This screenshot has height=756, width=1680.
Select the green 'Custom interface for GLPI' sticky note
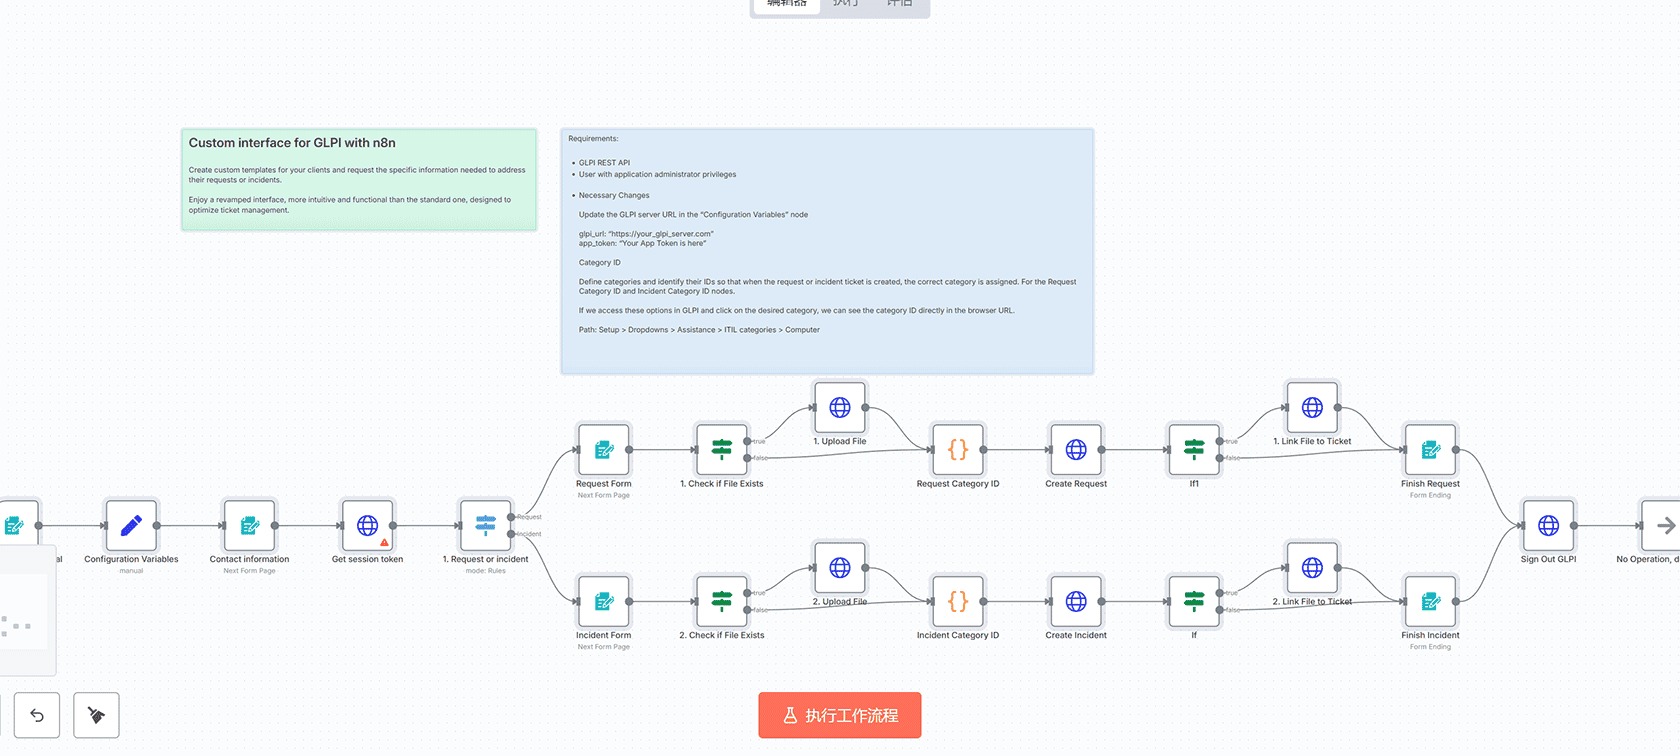[x=358, y=180]
